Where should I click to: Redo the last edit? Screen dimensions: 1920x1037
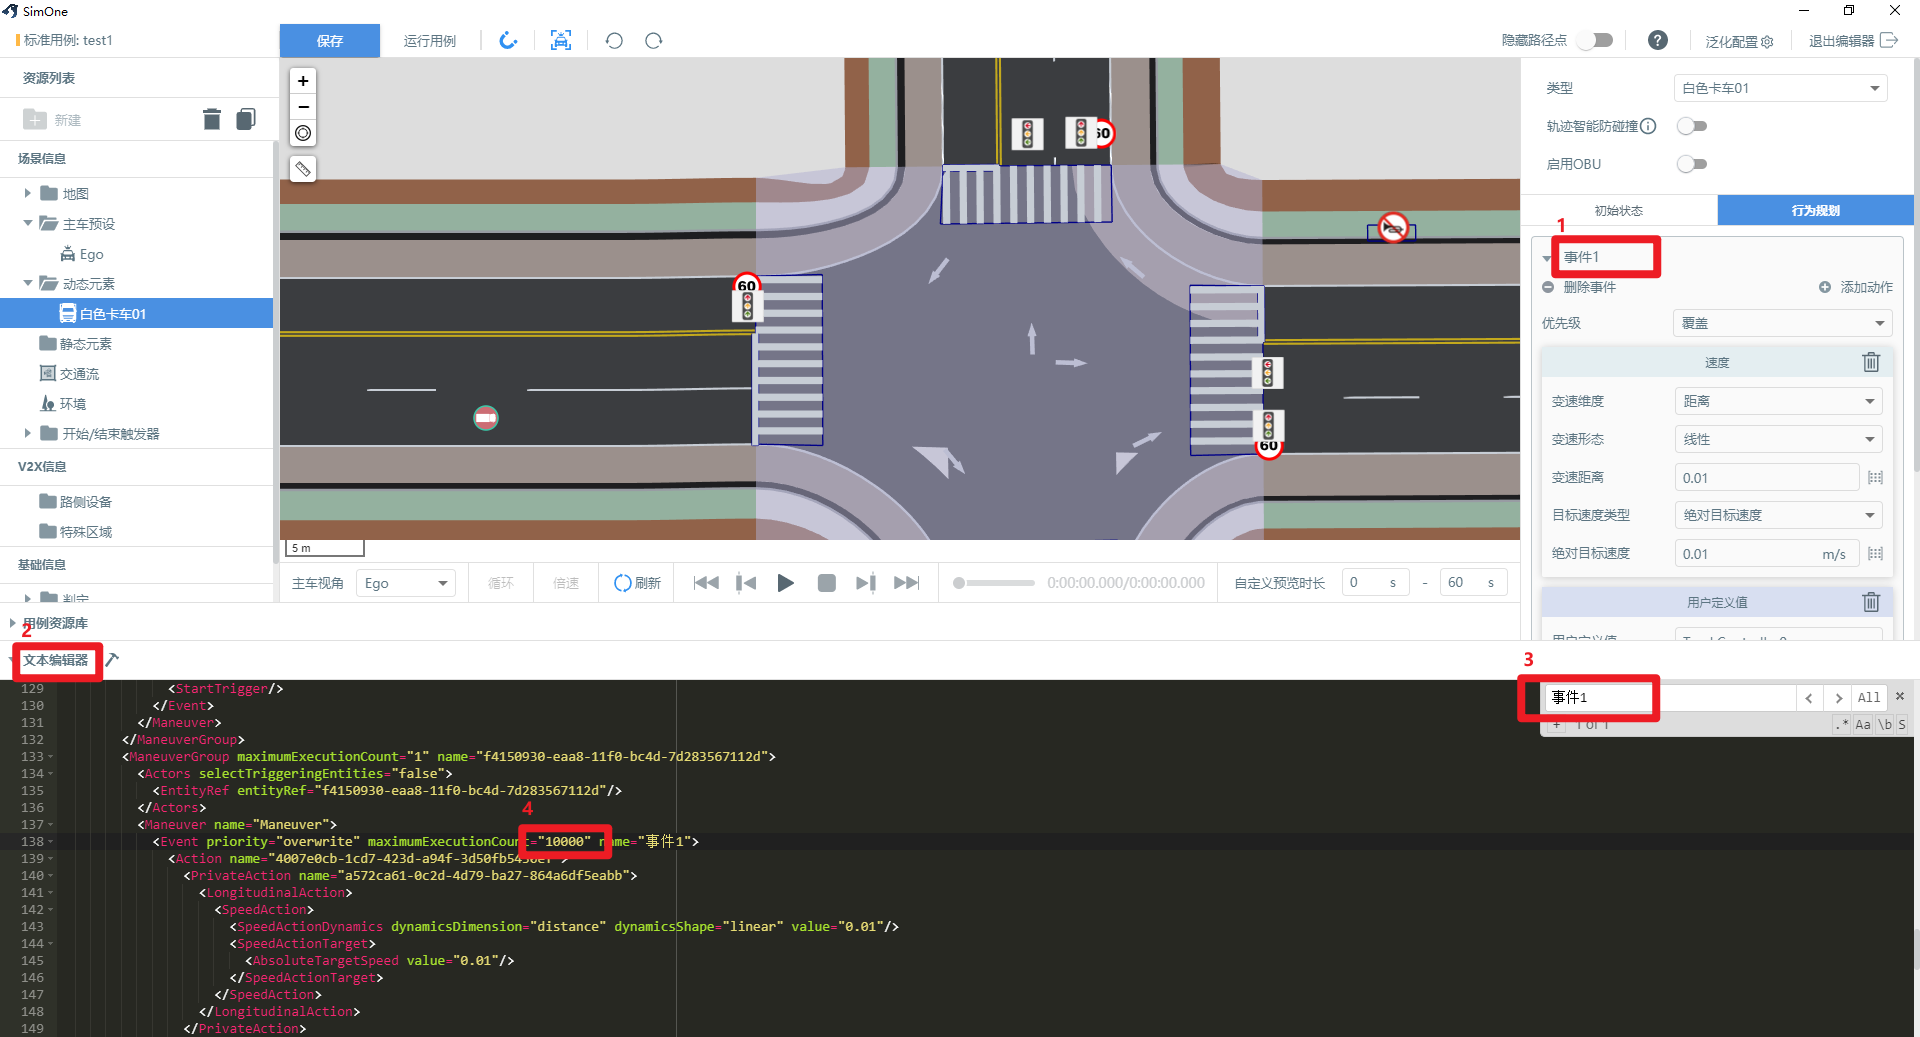click(654, 41)
